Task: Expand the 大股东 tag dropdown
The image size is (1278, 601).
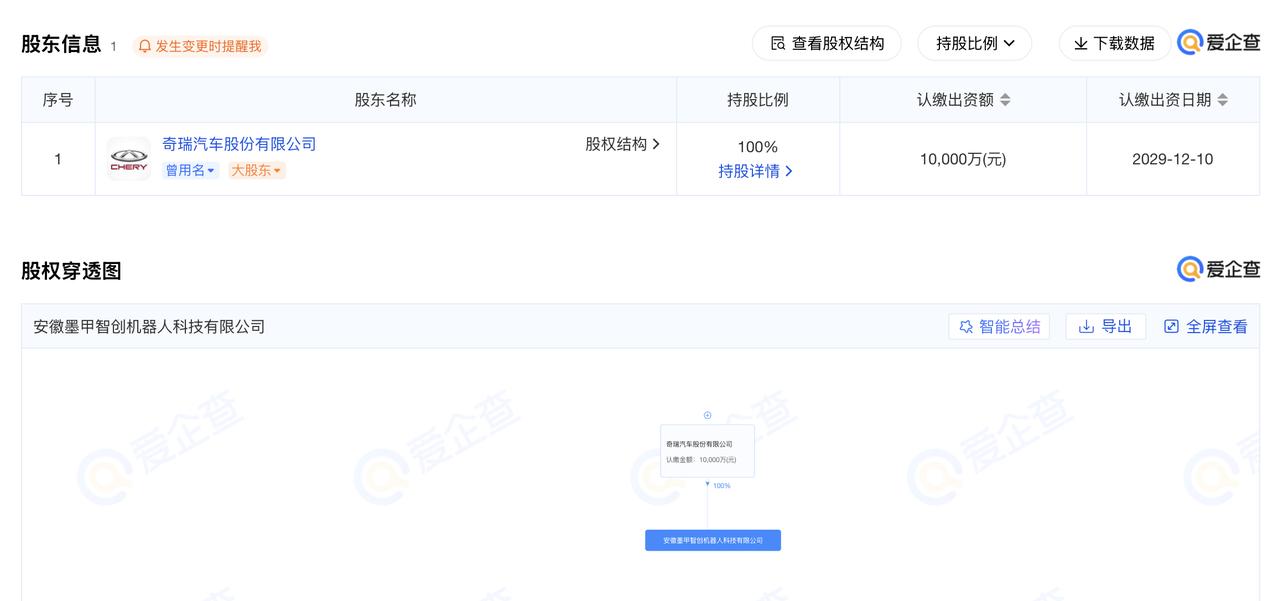Action: point(256,170)
